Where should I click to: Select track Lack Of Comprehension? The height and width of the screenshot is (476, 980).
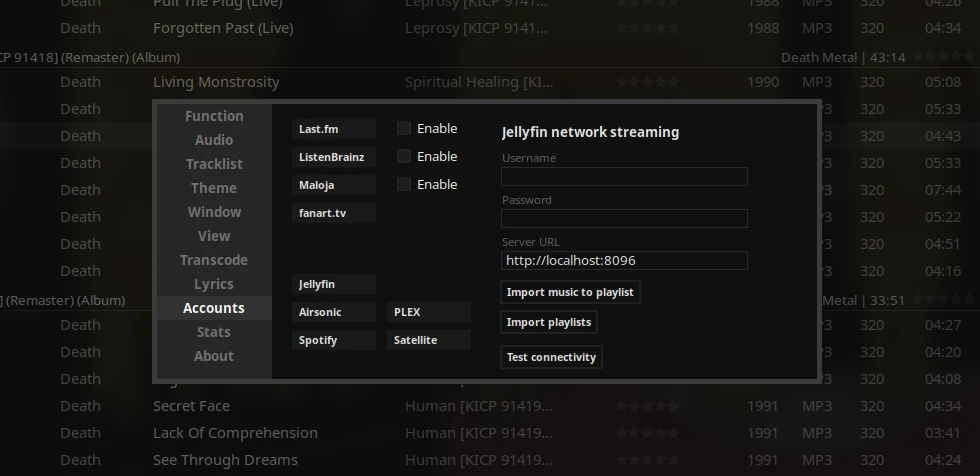pos(235,433)
